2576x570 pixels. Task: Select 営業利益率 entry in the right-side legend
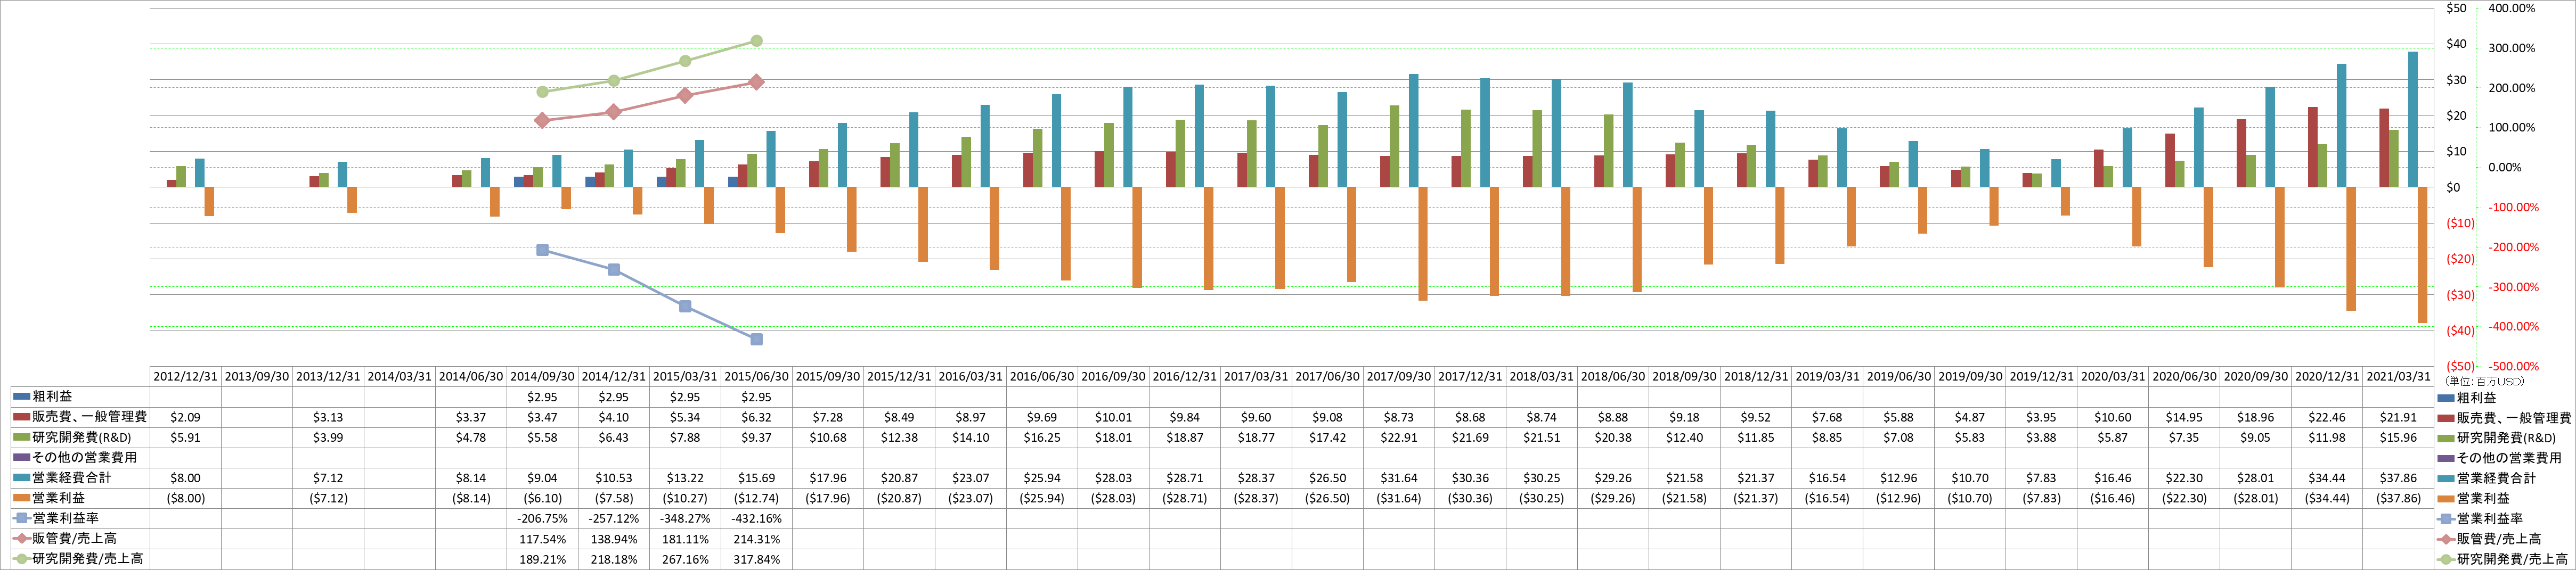[x=2479, y=518]
